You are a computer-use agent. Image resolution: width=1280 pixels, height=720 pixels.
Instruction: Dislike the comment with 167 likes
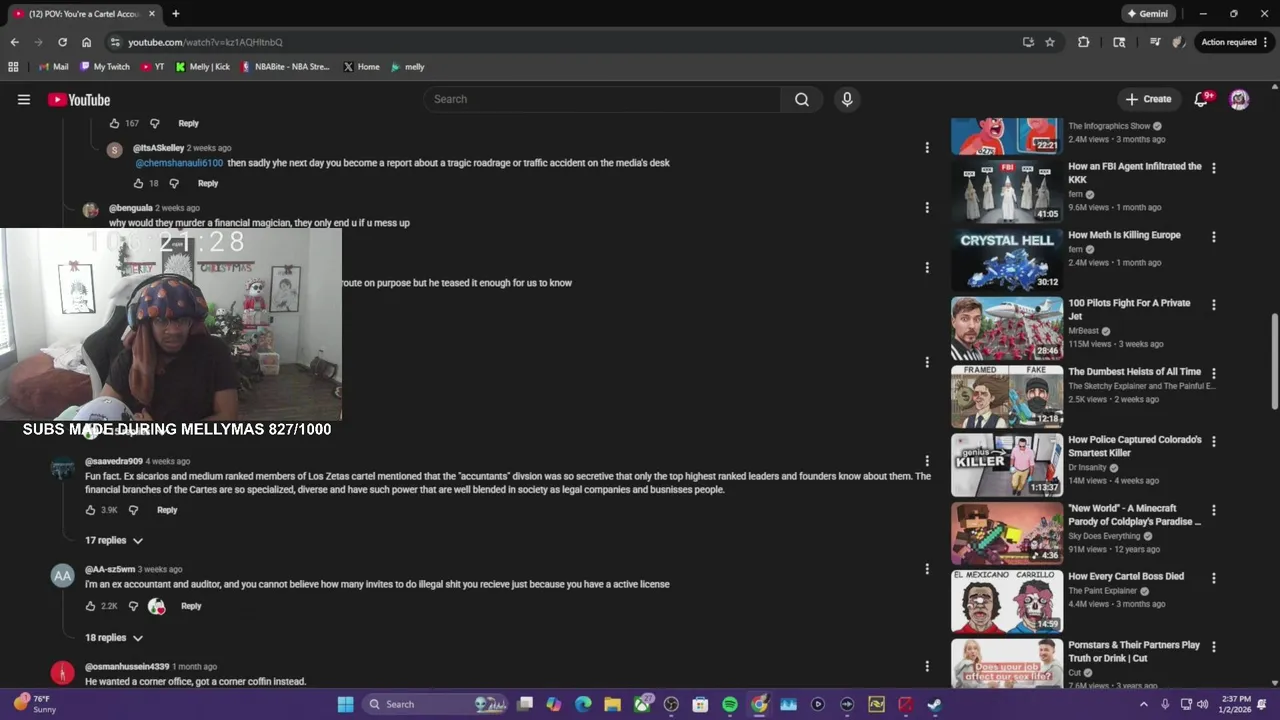click(x=155, y=123)
